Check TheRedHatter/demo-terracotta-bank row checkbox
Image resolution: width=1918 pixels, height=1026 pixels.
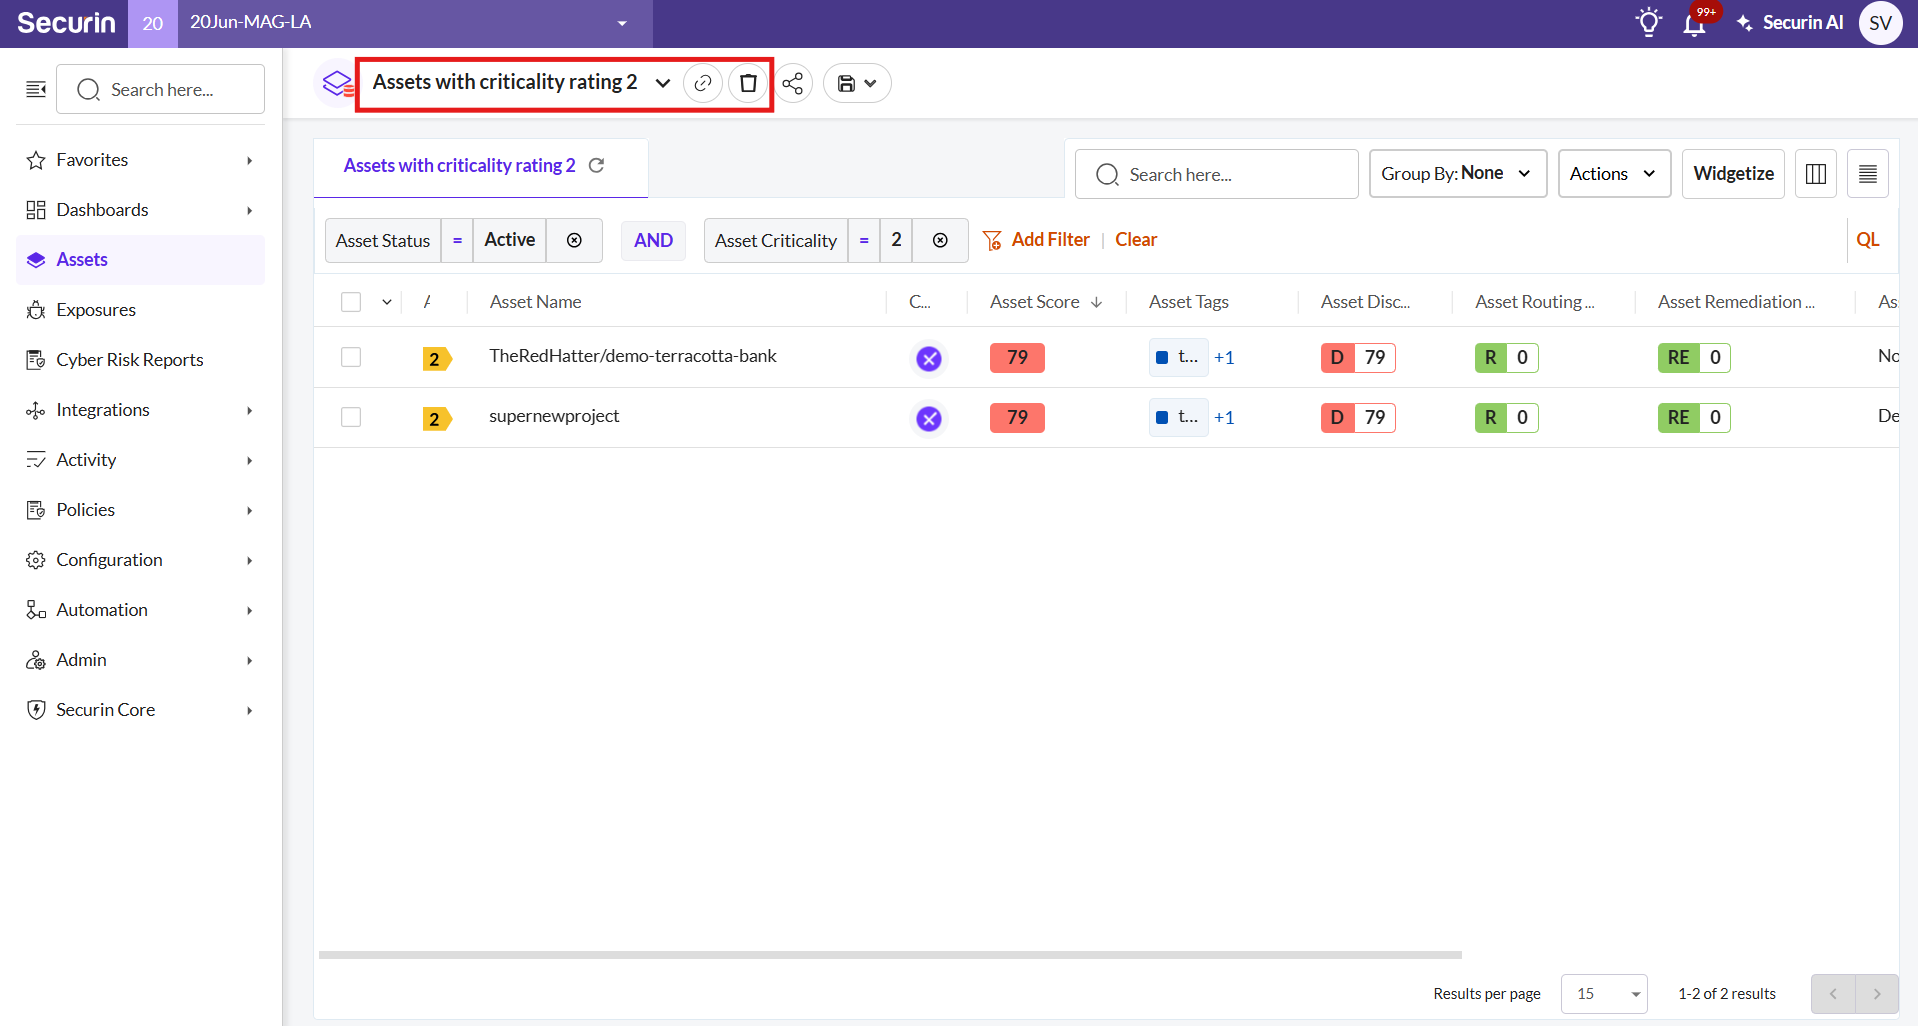[351, 357]
